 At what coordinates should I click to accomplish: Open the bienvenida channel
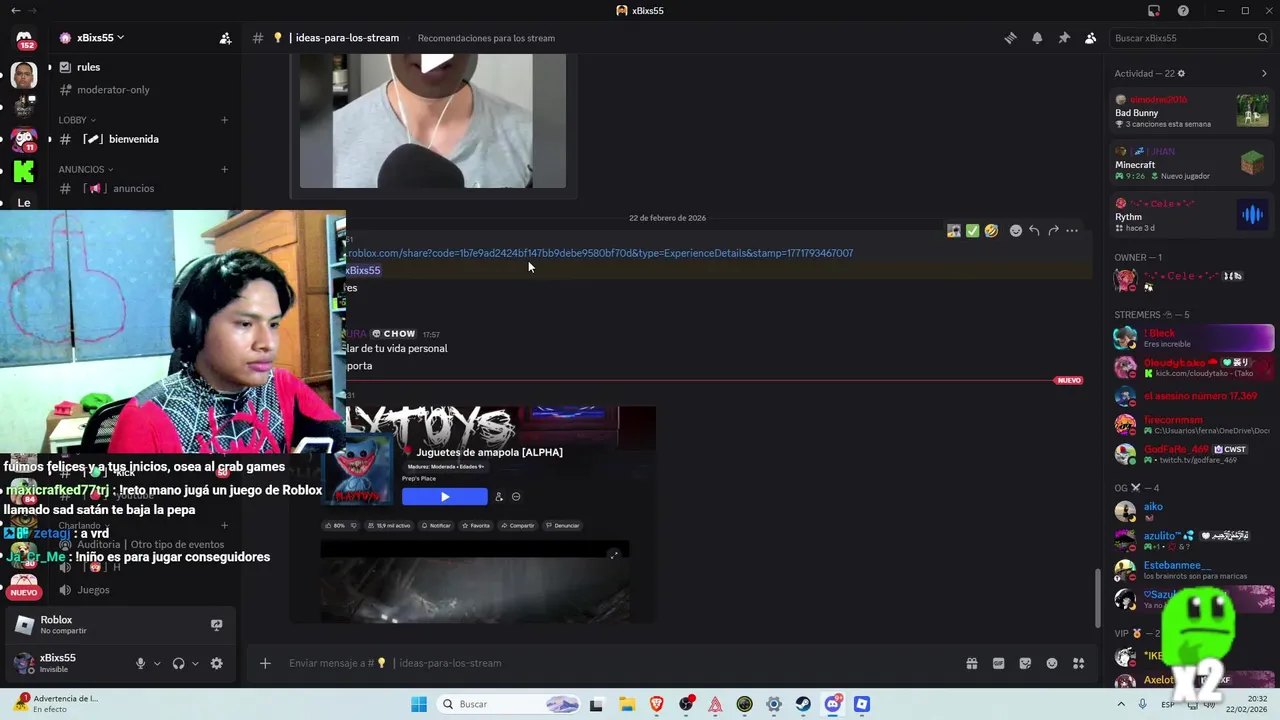pos(133,139)
